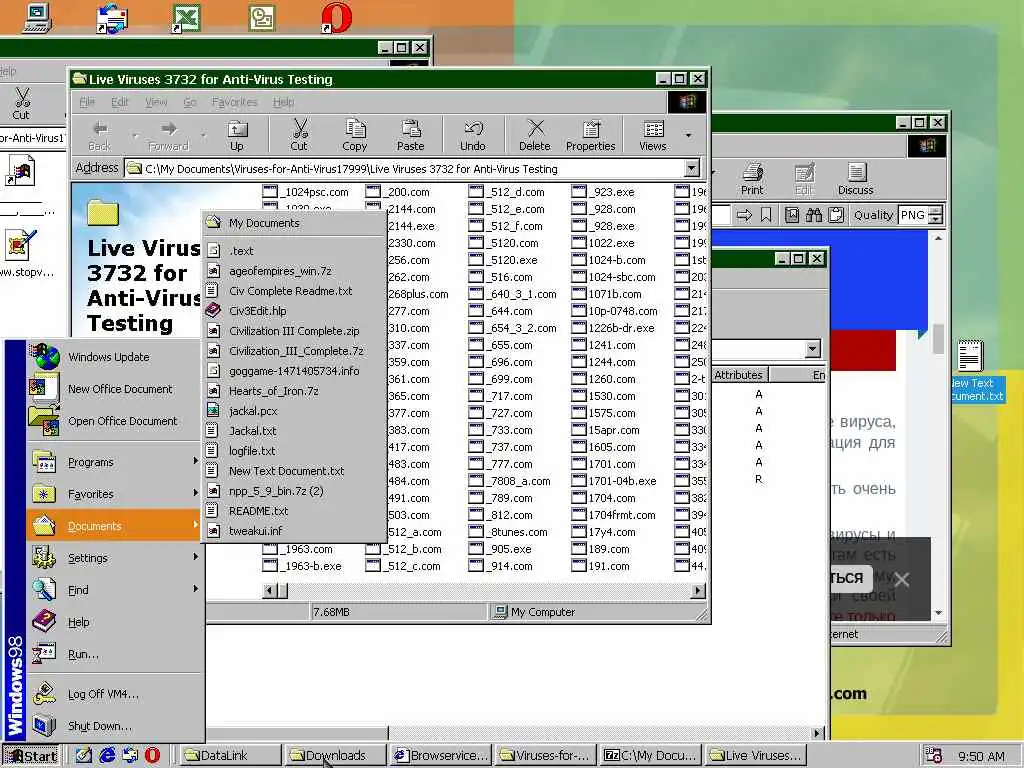Click the horizontal scrollbar right arrow in file list

(x=698, y=591)
